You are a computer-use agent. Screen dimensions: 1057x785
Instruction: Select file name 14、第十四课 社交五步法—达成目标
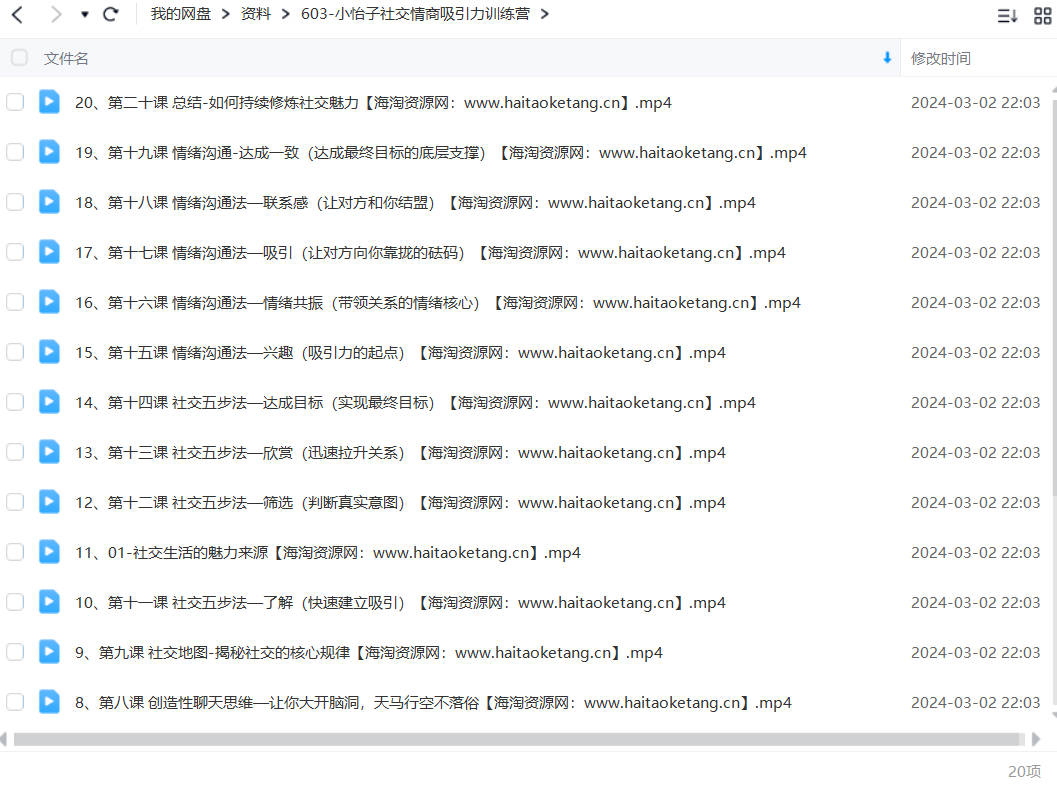(415, 402)
